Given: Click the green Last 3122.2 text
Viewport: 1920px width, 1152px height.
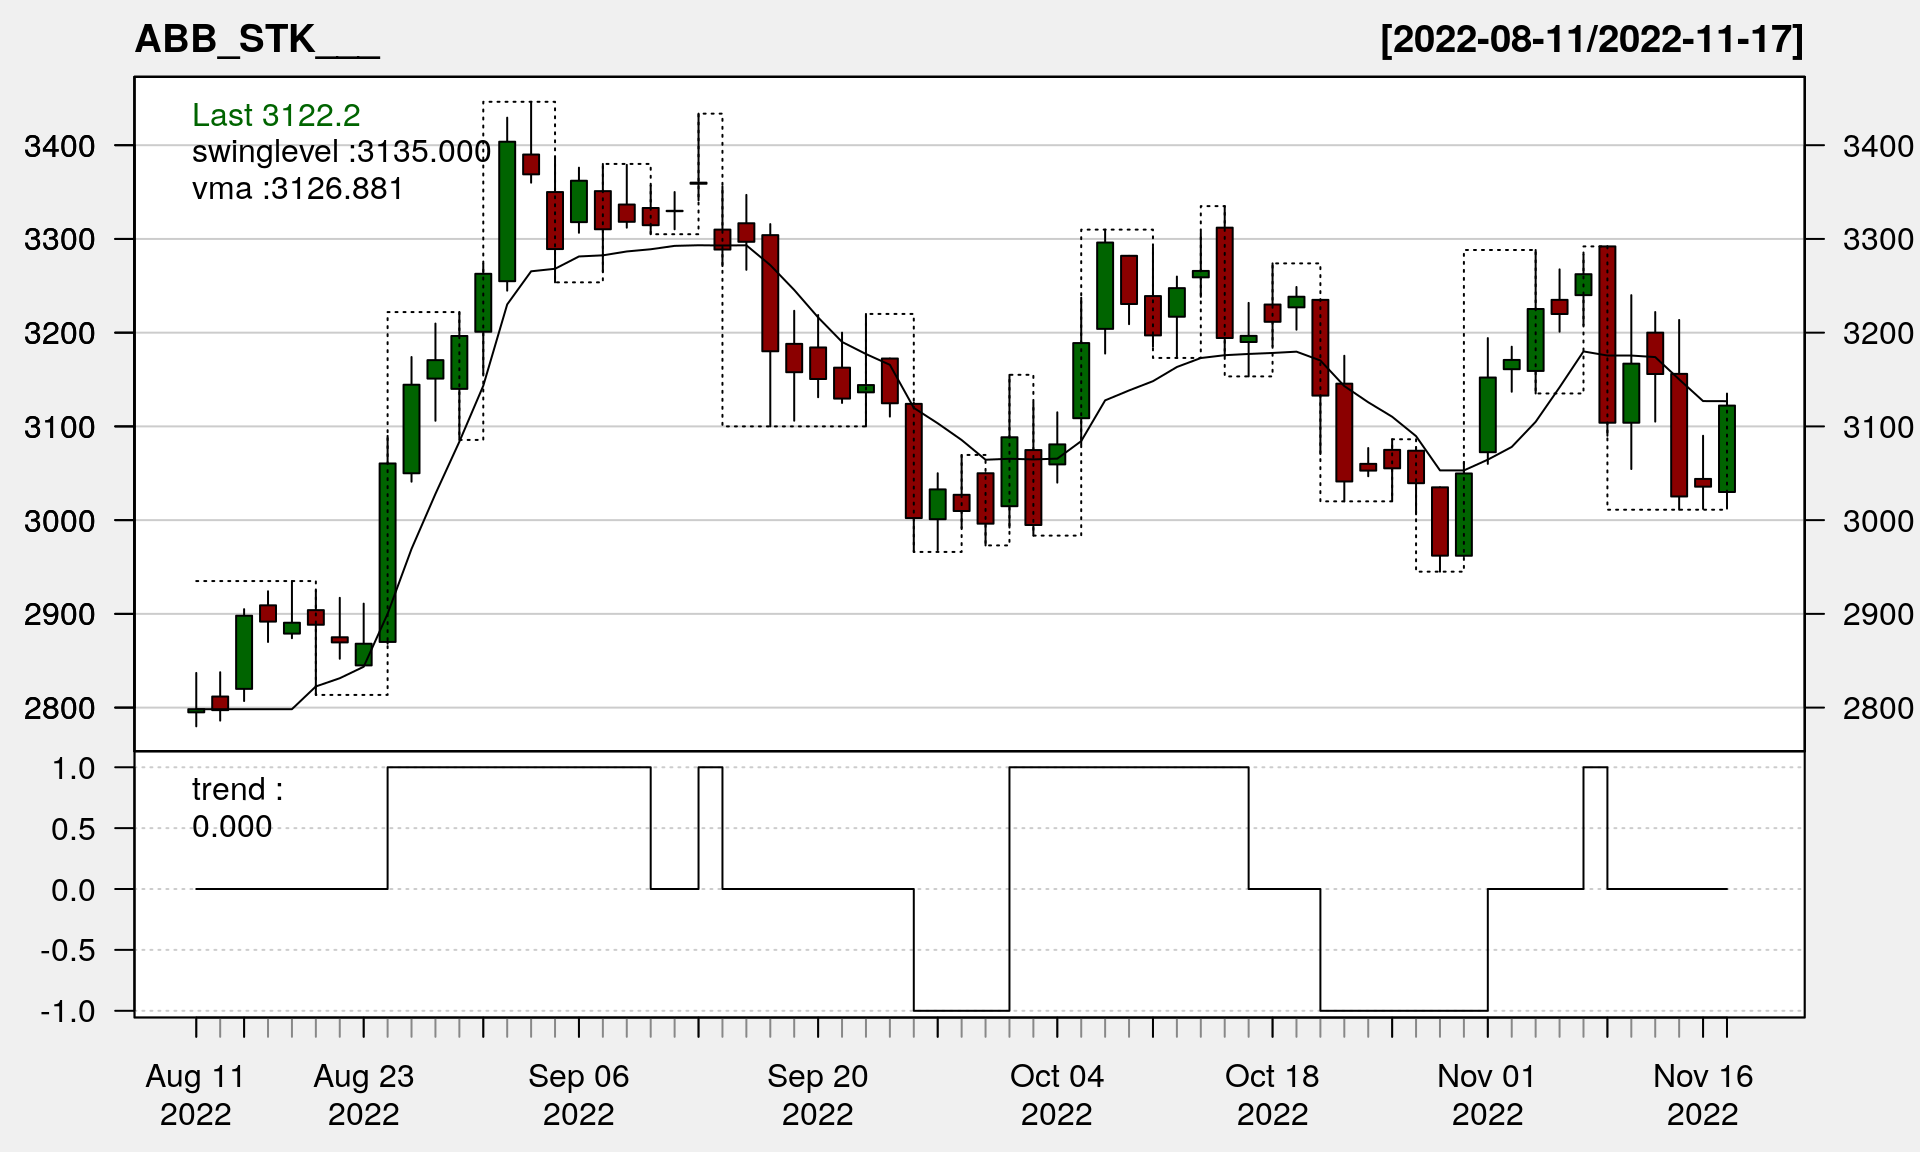Looking at the screenshot, I should (x=276, y=115).
